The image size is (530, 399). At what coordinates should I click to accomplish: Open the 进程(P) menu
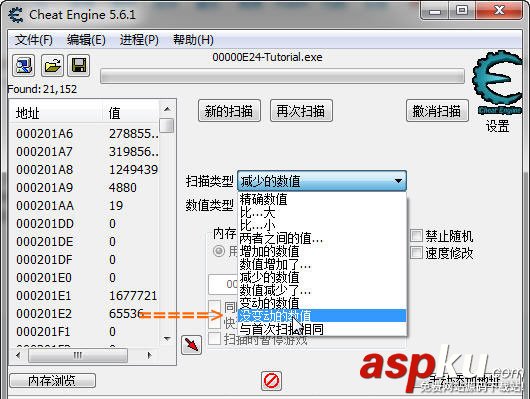coord(139,40)
